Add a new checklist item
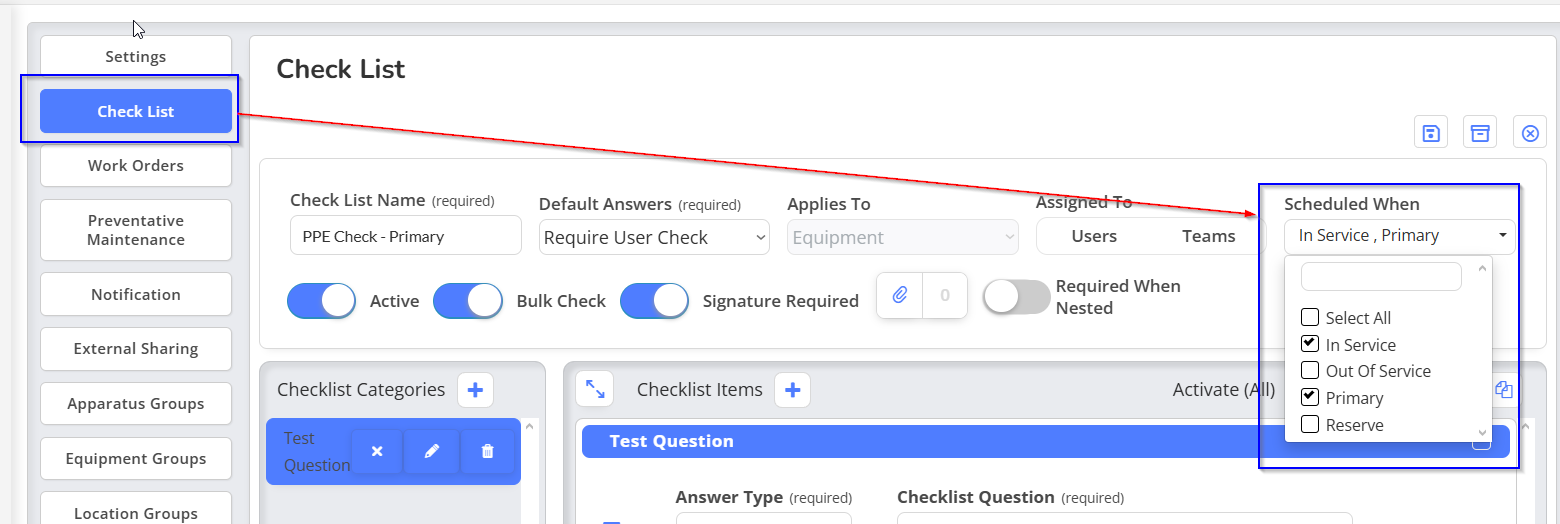The height and width of the screenshot is (524, 1560). tap(793, 390)
